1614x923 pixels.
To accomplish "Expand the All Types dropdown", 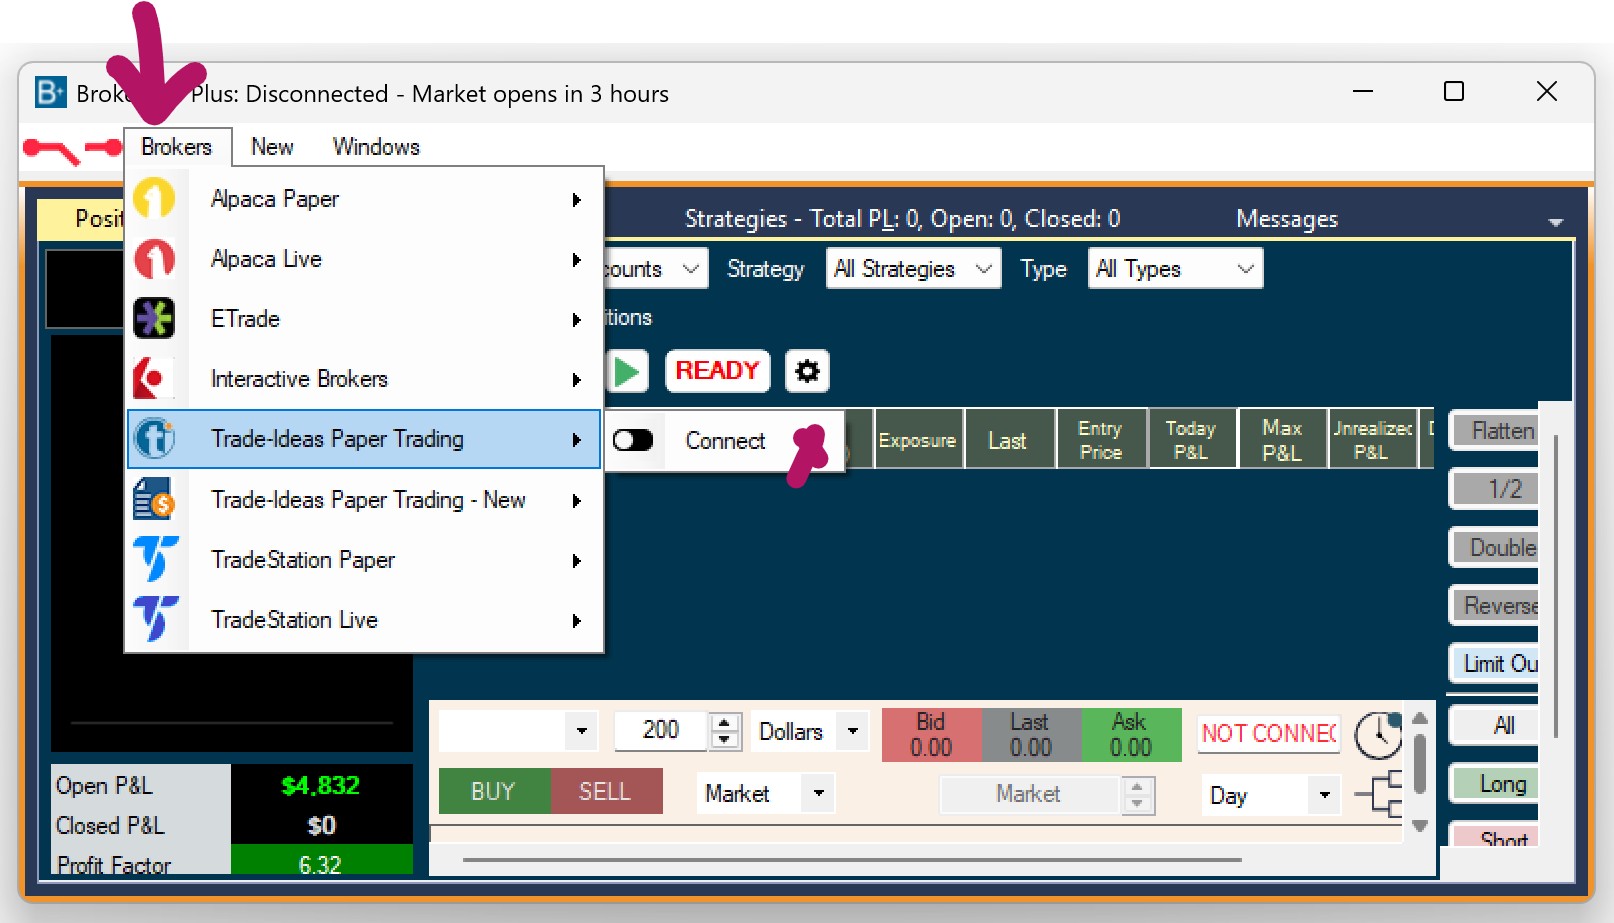I will (1174, 269).
